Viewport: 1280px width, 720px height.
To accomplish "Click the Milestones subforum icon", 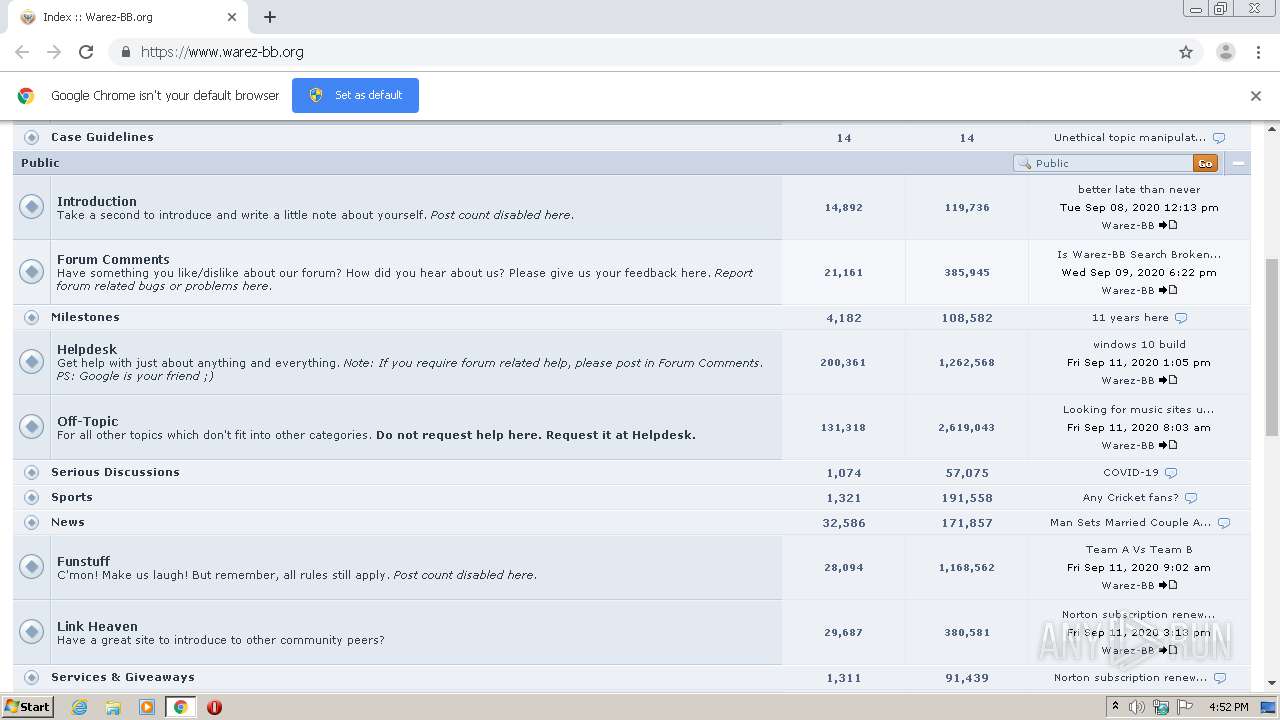I will click(x=32, y=317).
